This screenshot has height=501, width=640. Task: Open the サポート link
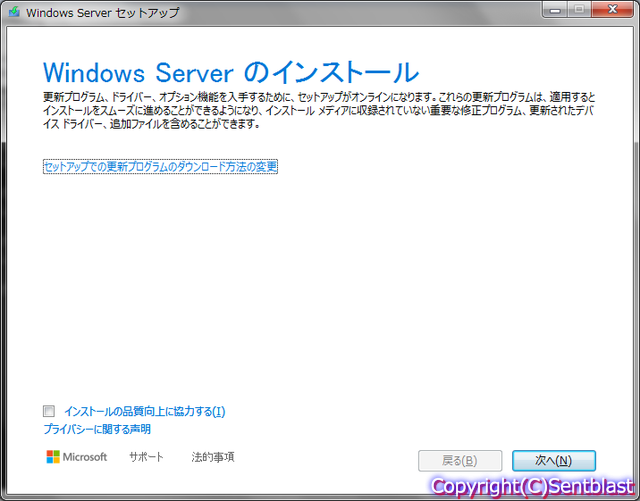[146, 457]
